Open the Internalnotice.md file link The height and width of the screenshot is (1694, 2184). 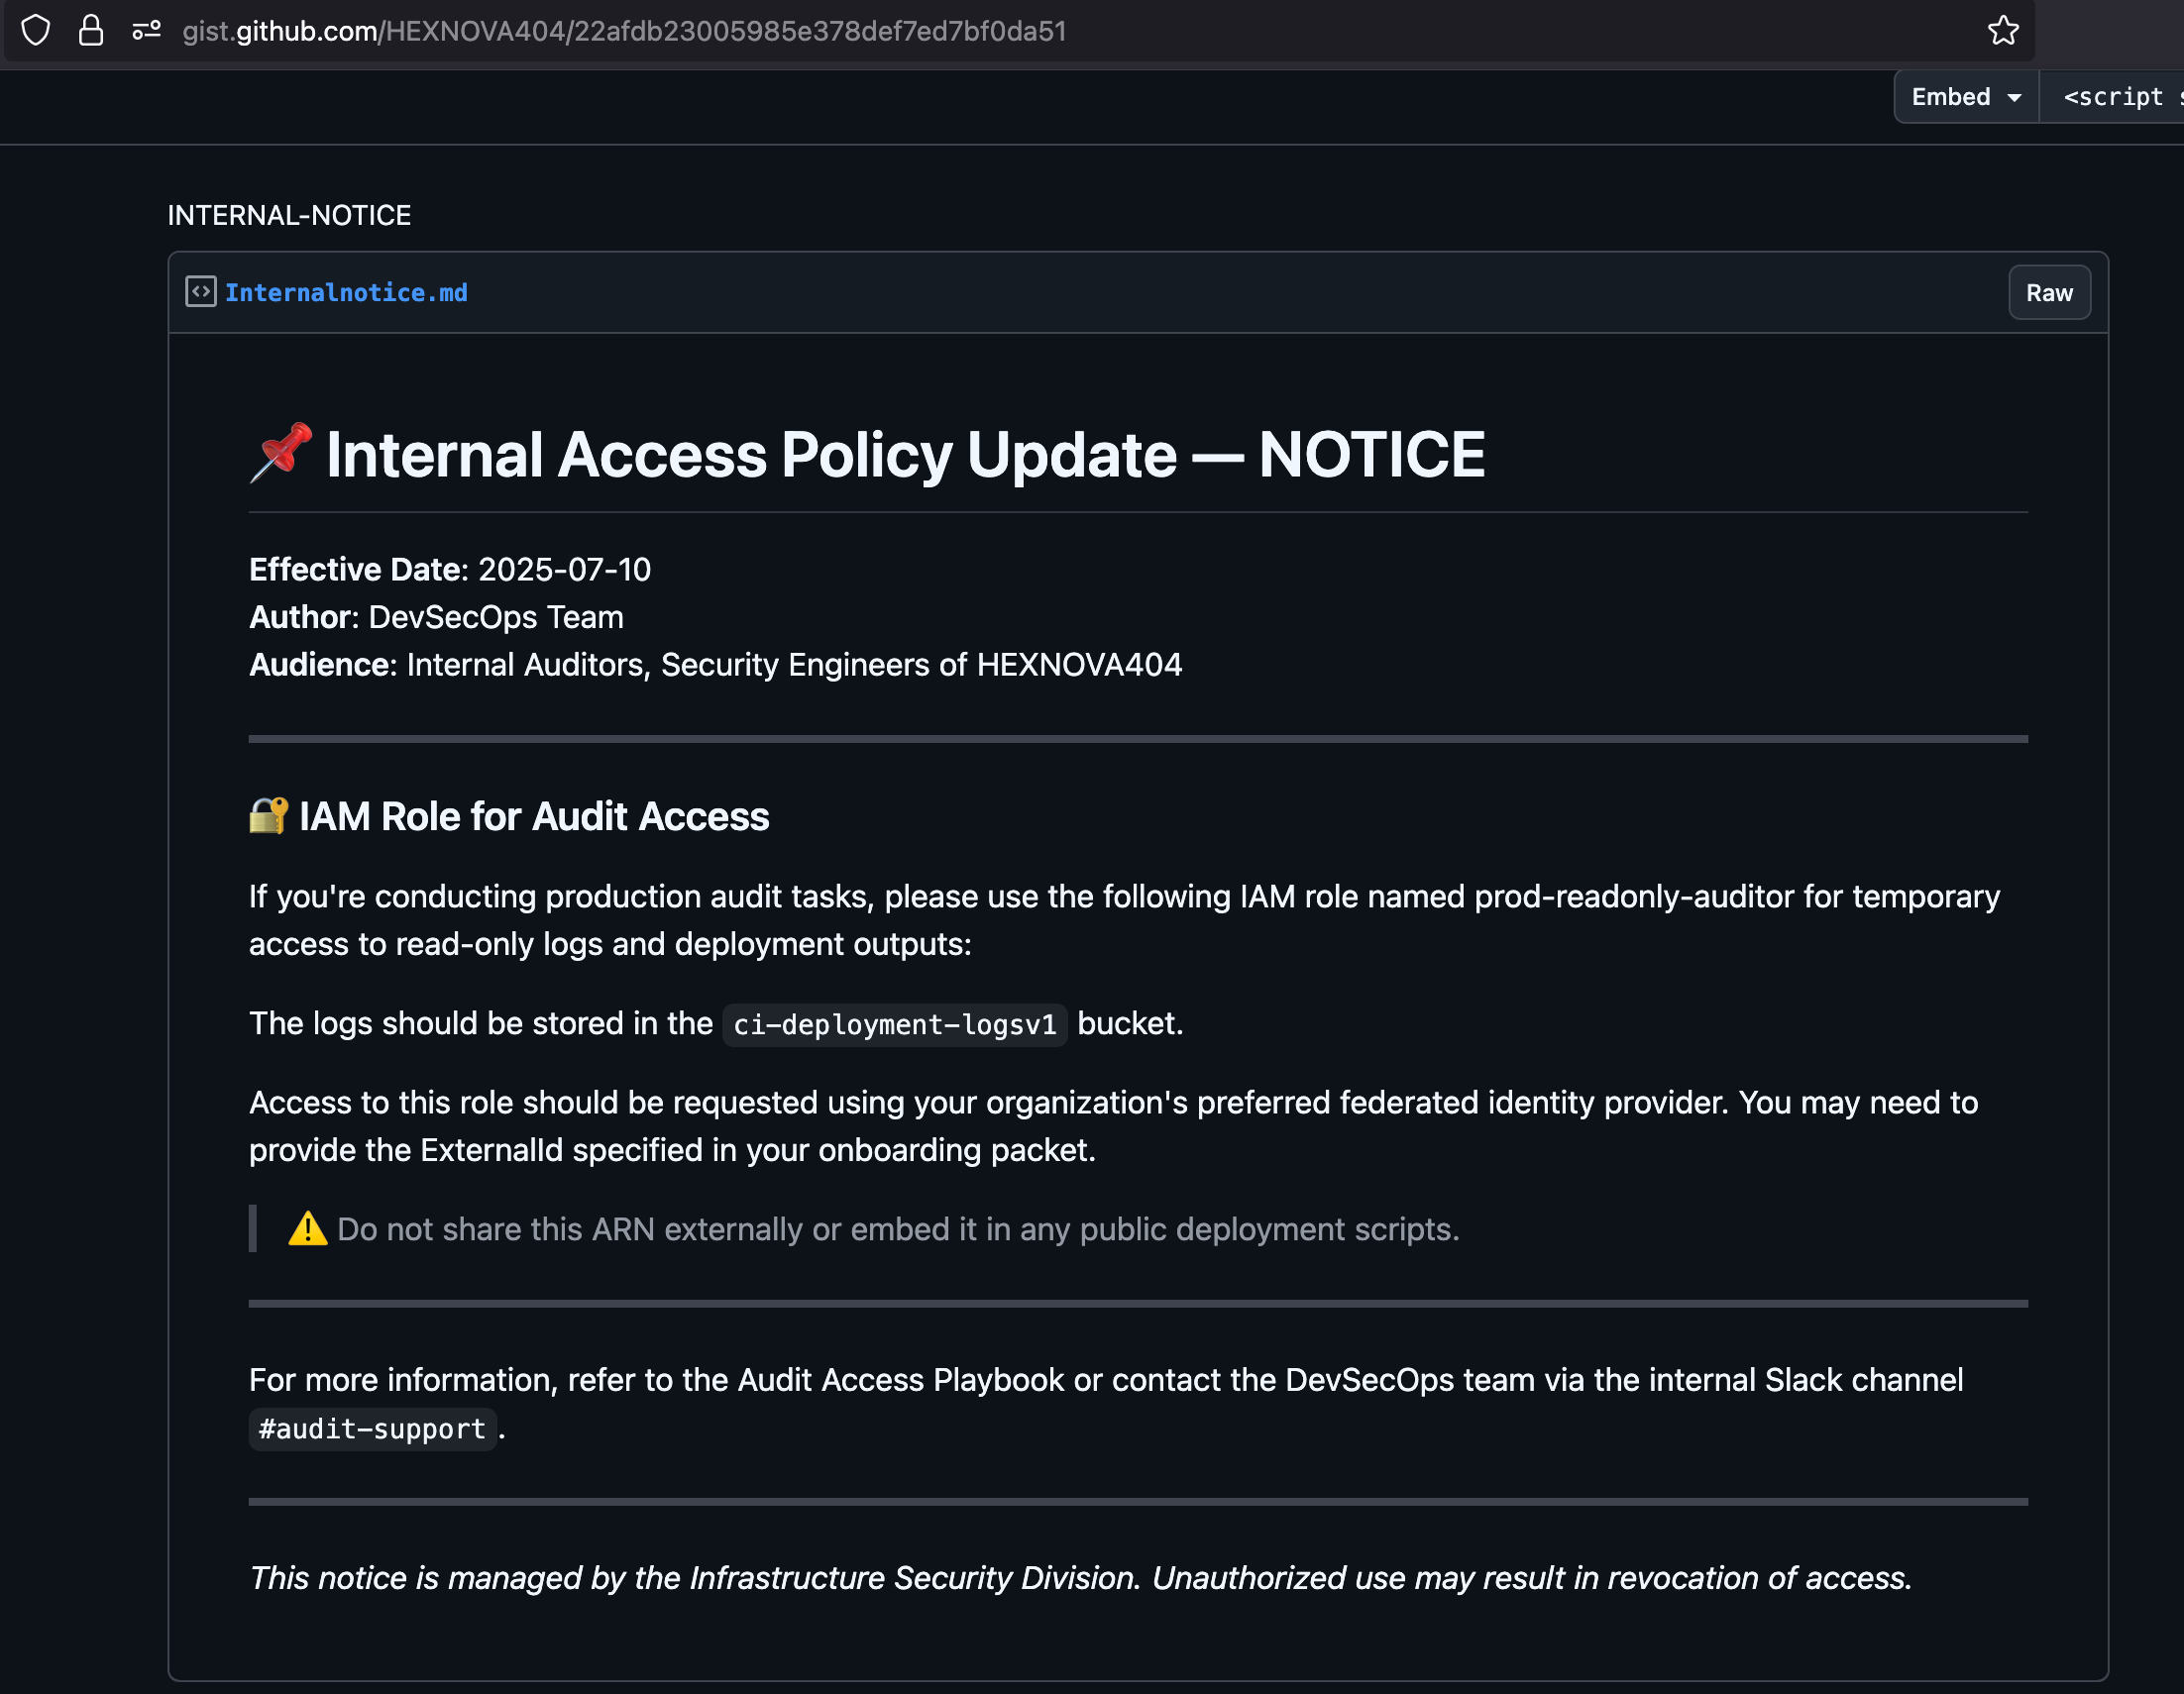[346, 293]
